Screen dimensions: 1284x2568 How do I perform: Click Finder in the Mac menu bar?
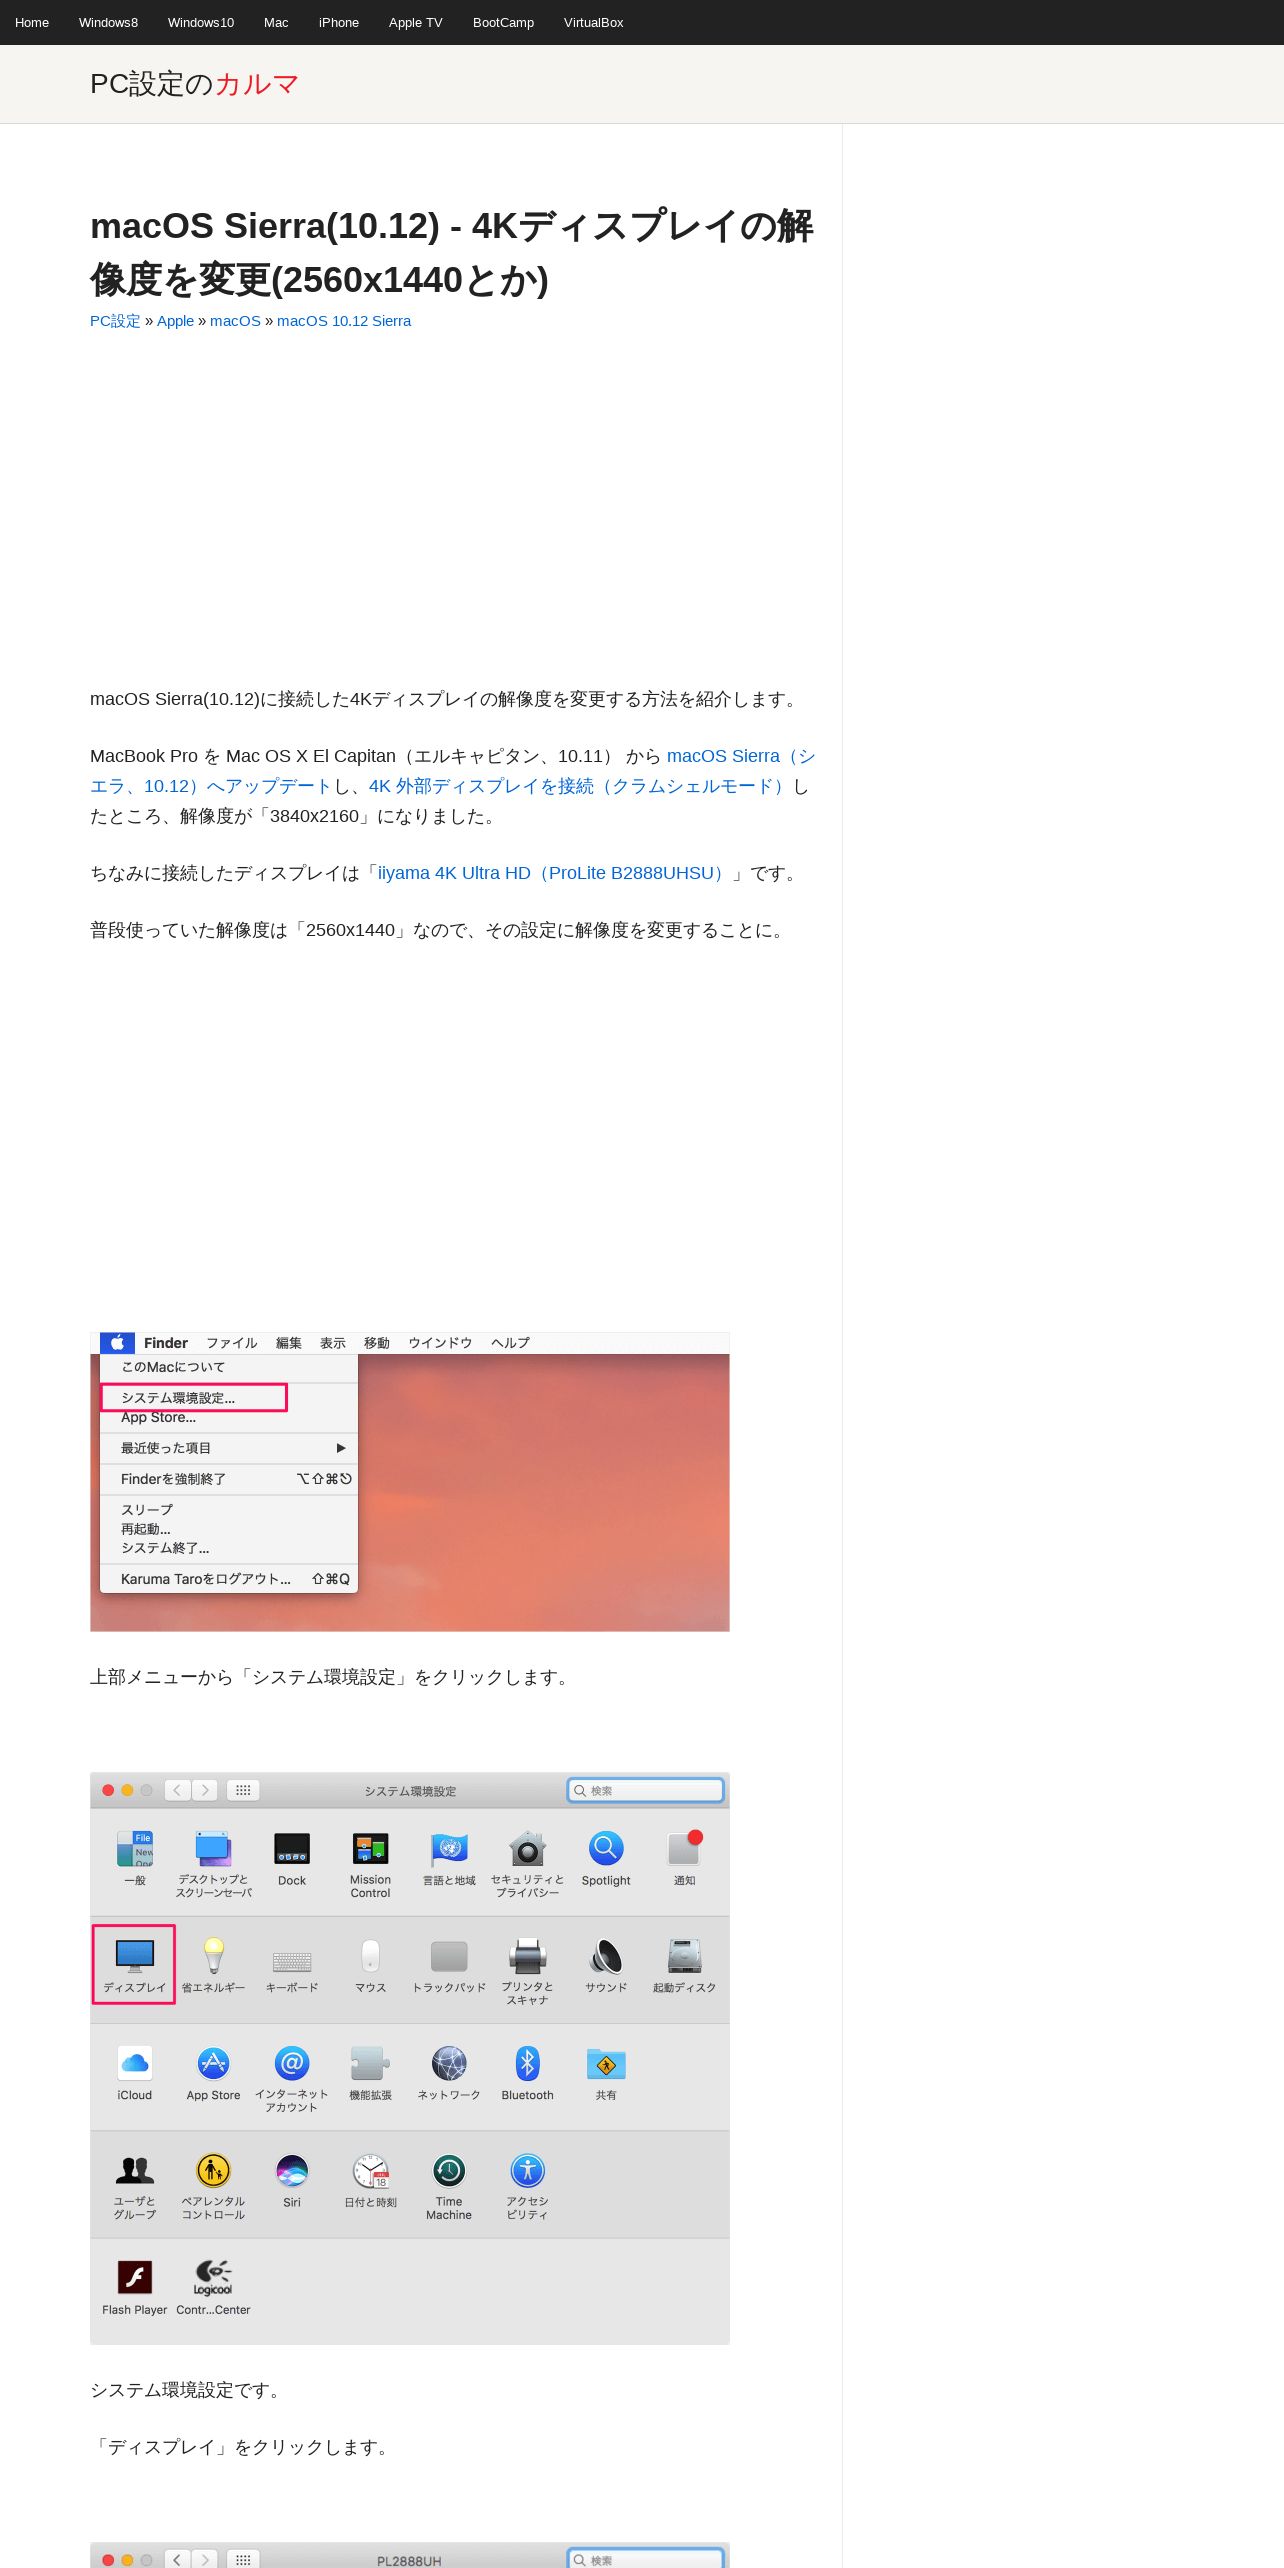click(166, 1343)
